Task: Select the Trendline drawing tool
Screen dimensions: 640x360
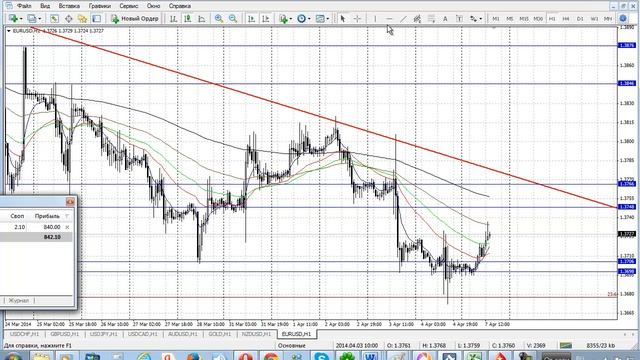Action: 403,19
